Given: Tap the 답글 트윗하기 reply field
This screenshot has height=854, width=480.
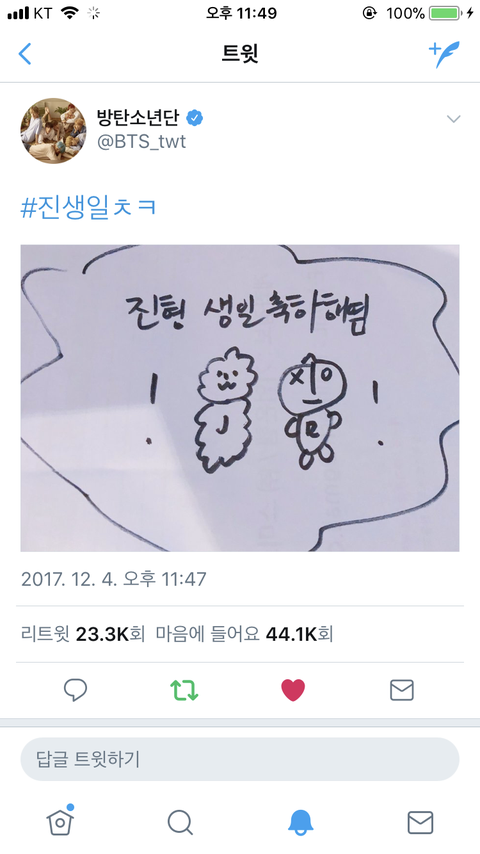Looking at the screenshot, I should coord(240,759).
